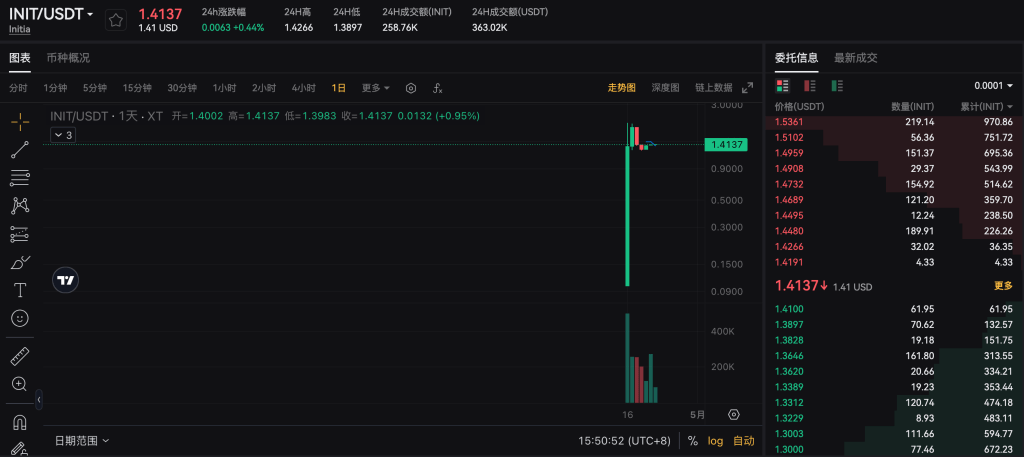1024x457 pixels.
Task: Click the 更多 link in order book
Action: point(1003,285)
